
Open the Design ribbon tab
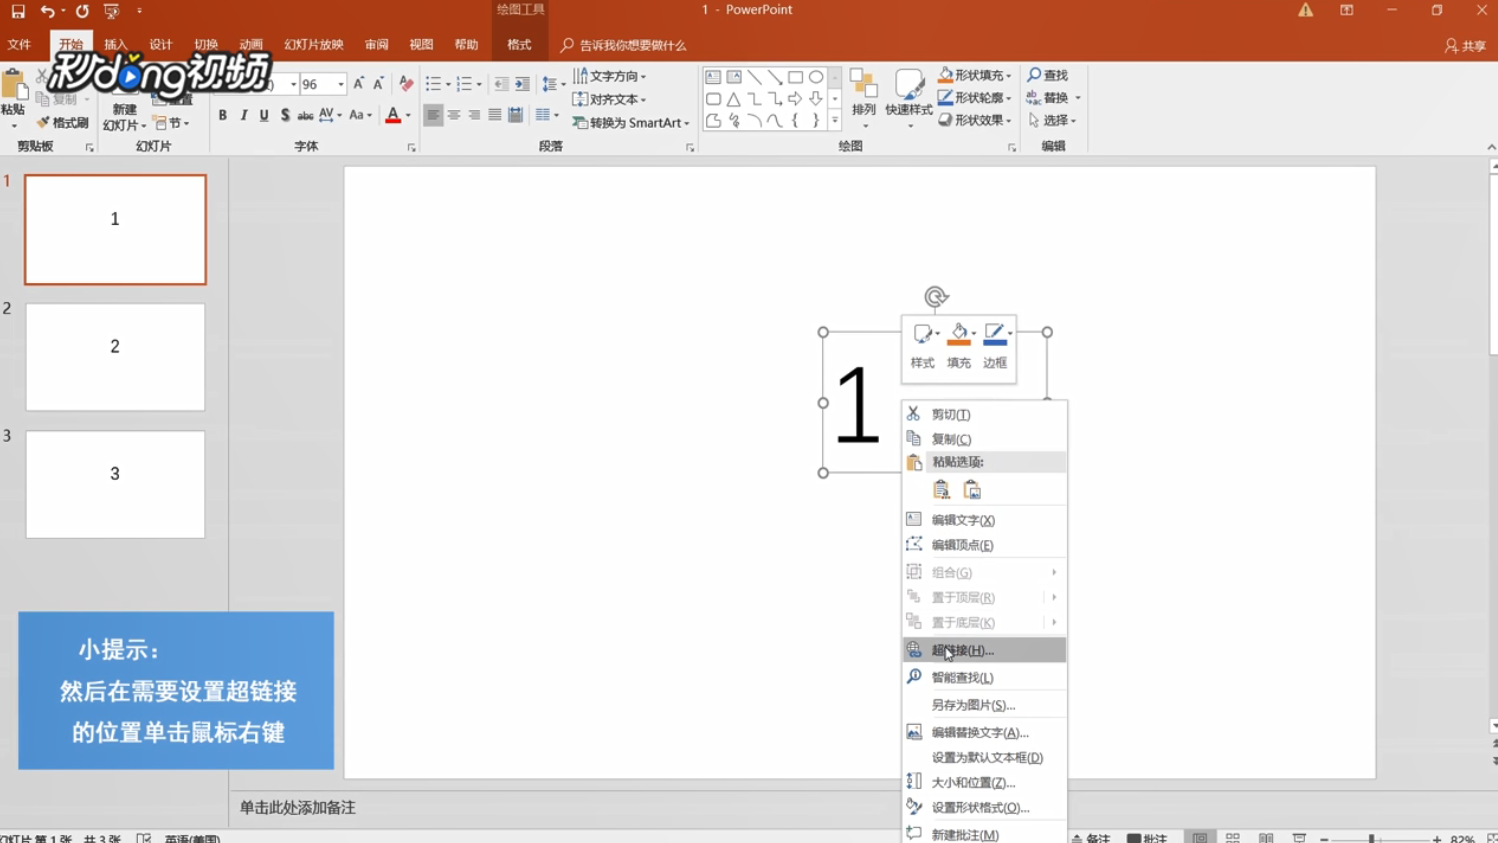tap(161, 45)
